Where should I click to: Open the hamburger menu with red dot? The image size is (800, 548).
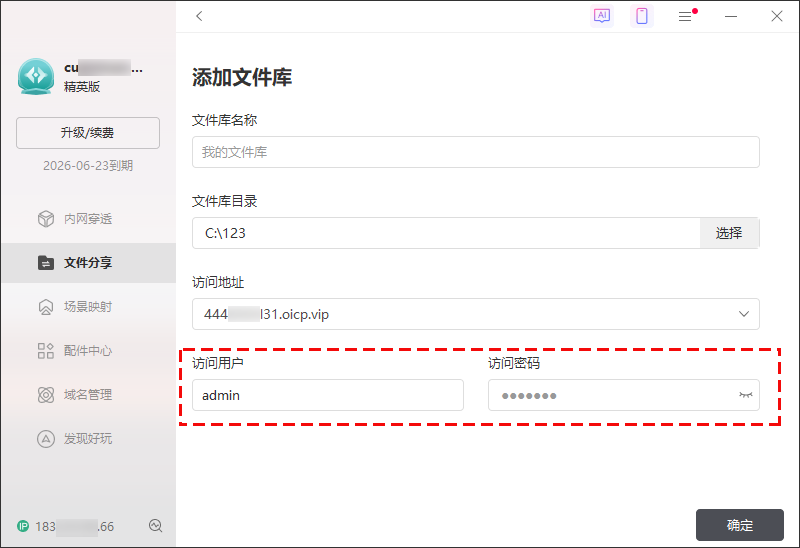685,16
